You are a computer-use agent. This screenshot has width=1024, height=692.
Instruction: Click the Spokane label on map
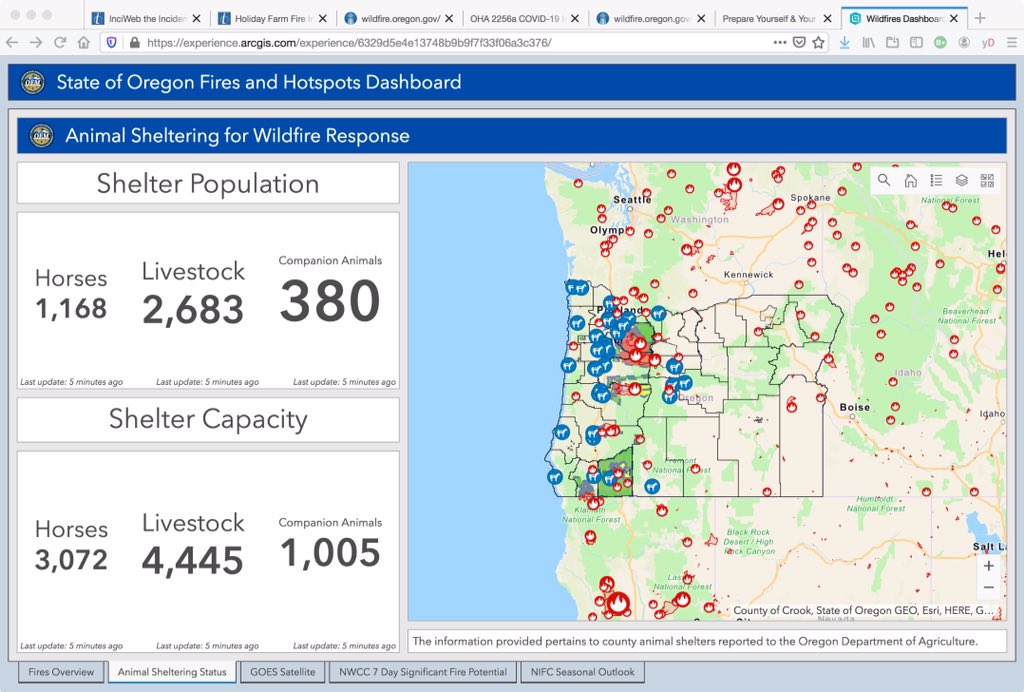coord(810,197)
